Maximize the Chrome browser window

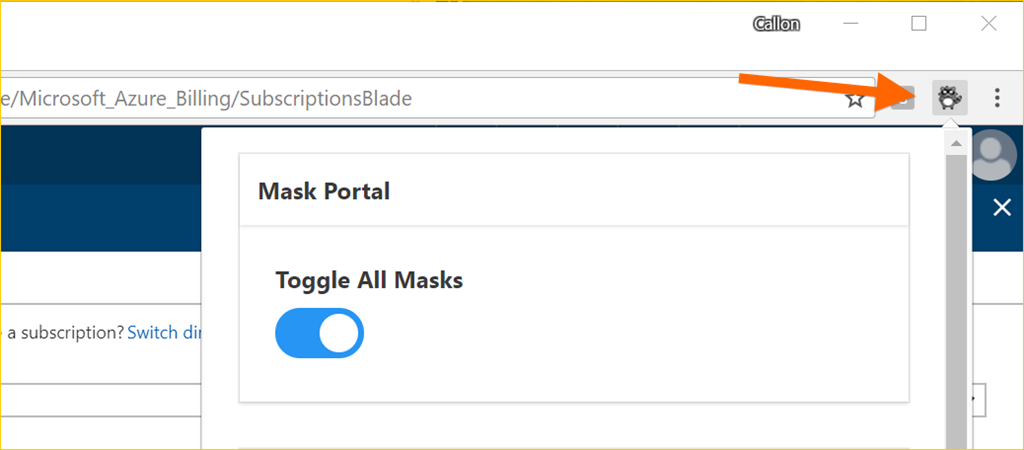point(919,24)
